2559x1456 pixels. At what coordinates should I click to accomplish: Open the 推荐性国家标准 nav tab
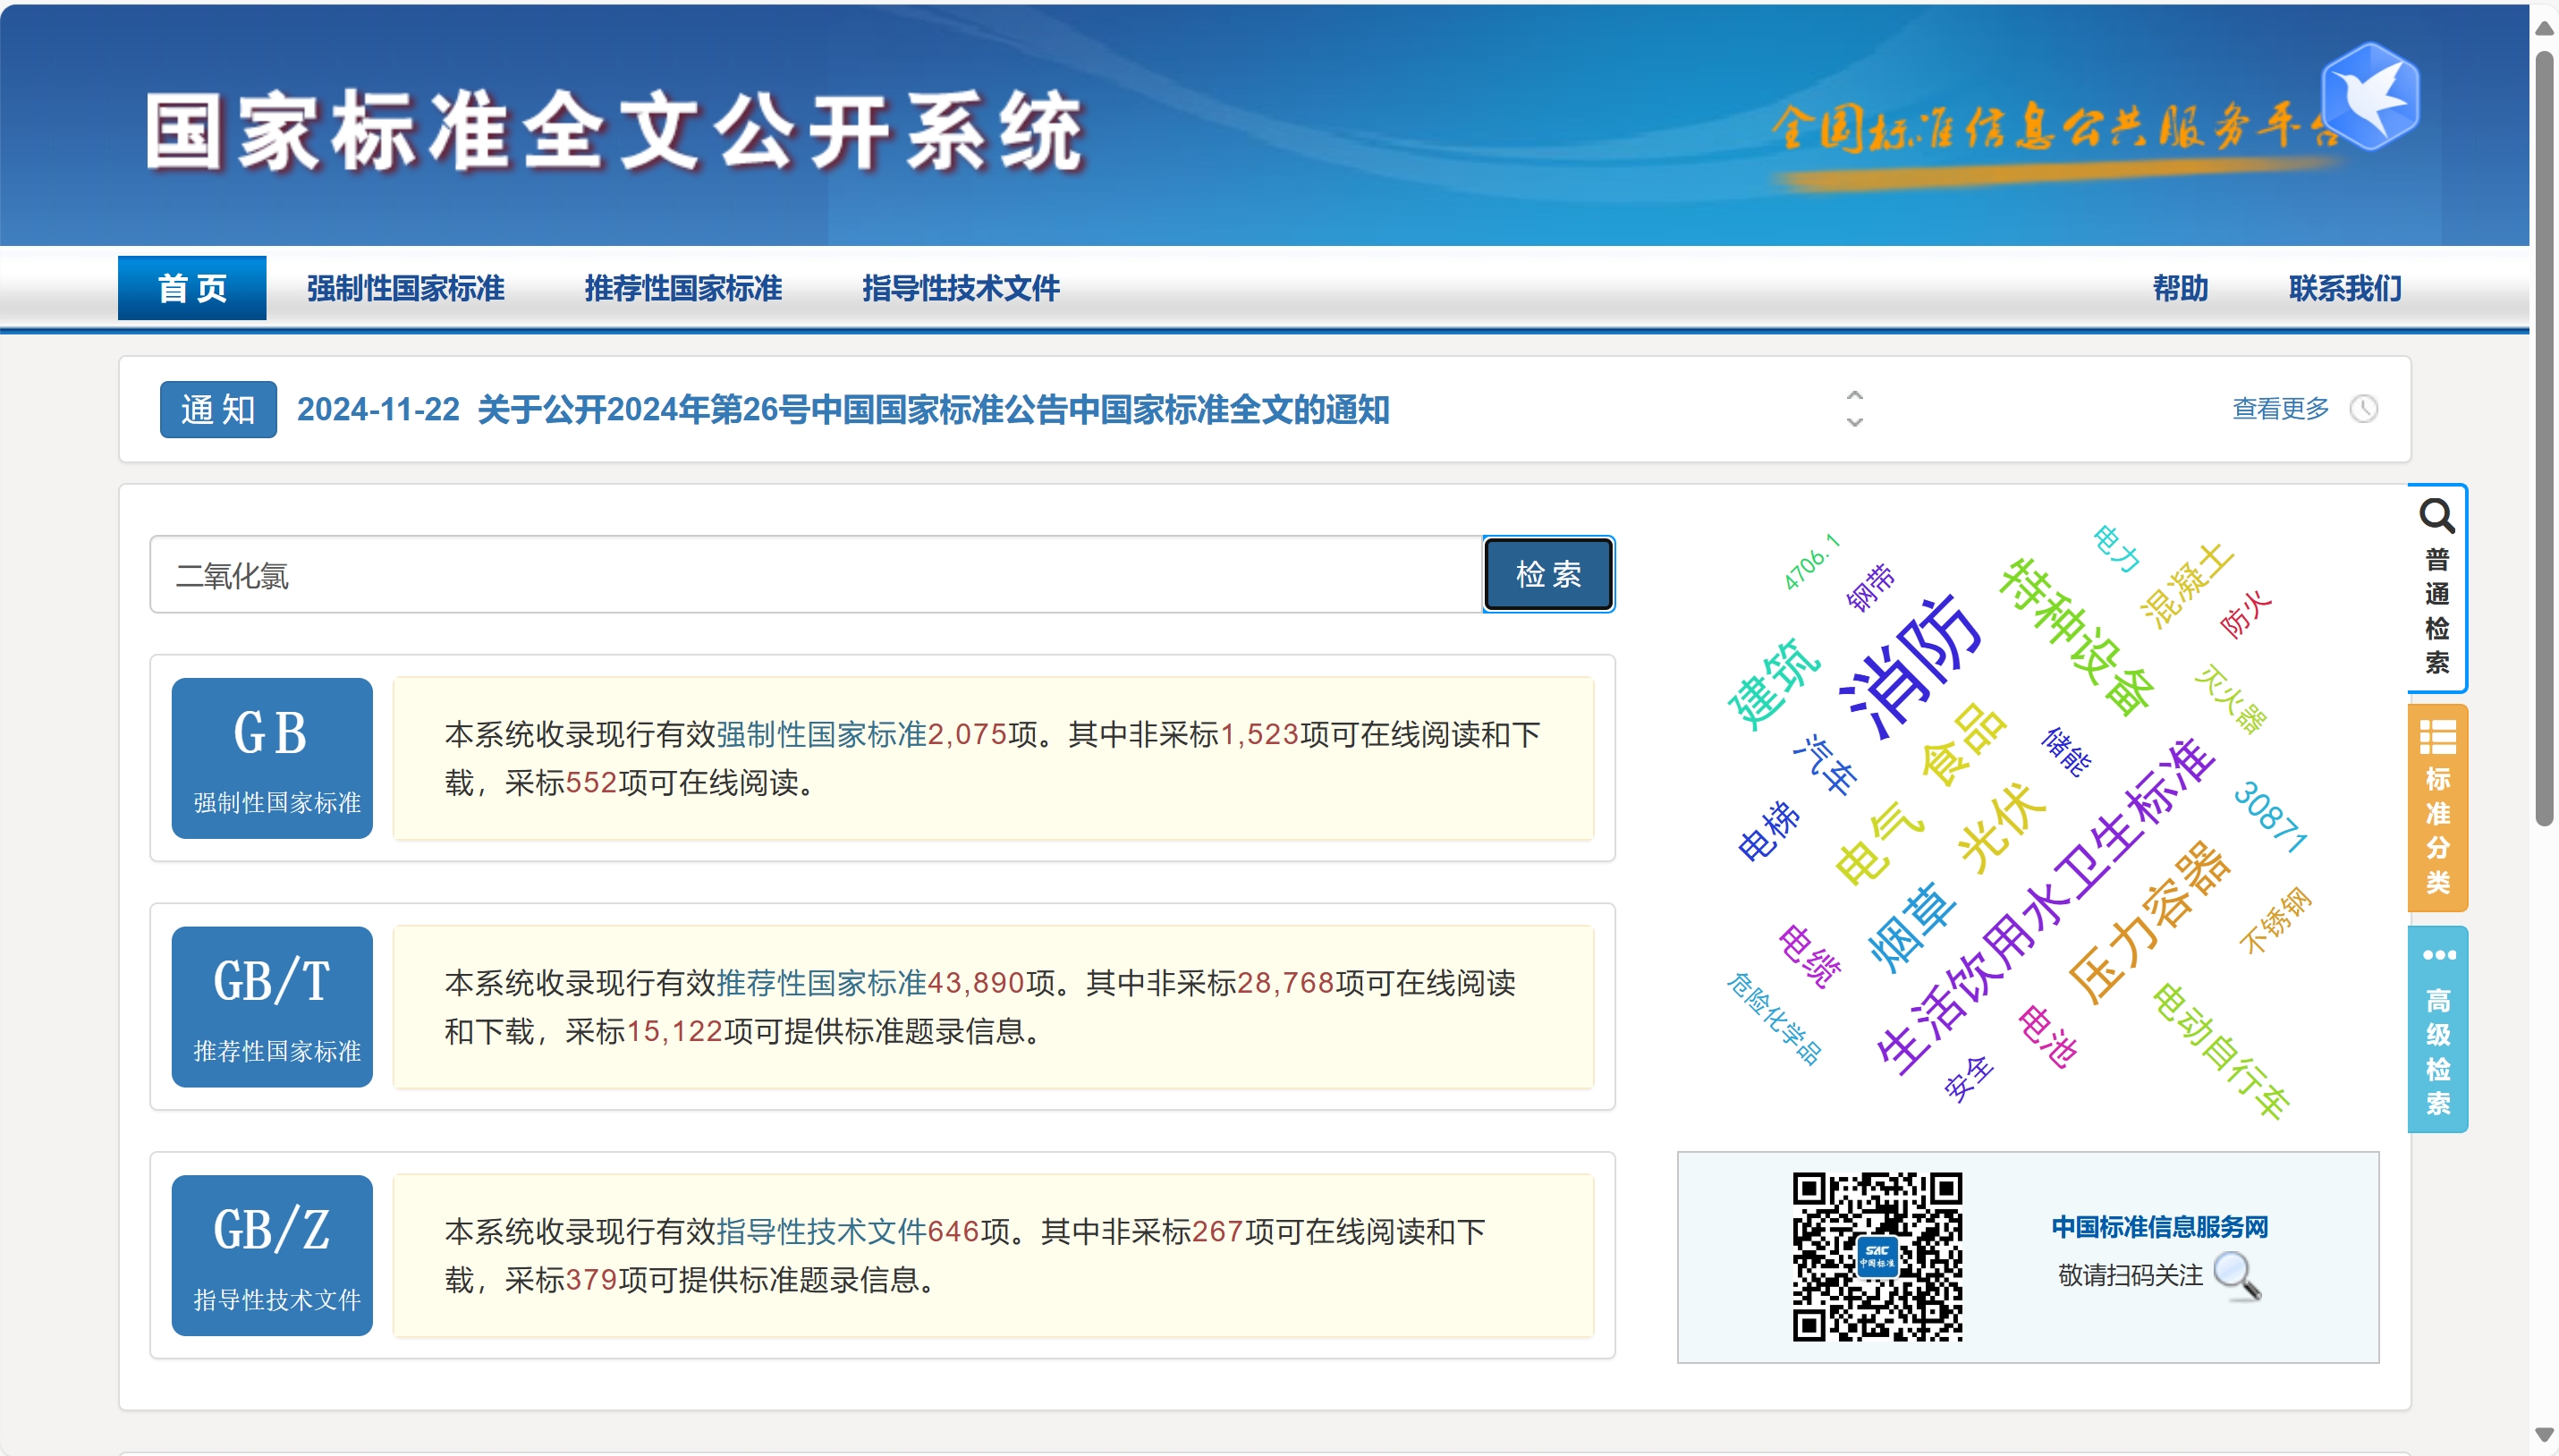tap(683, 288)
